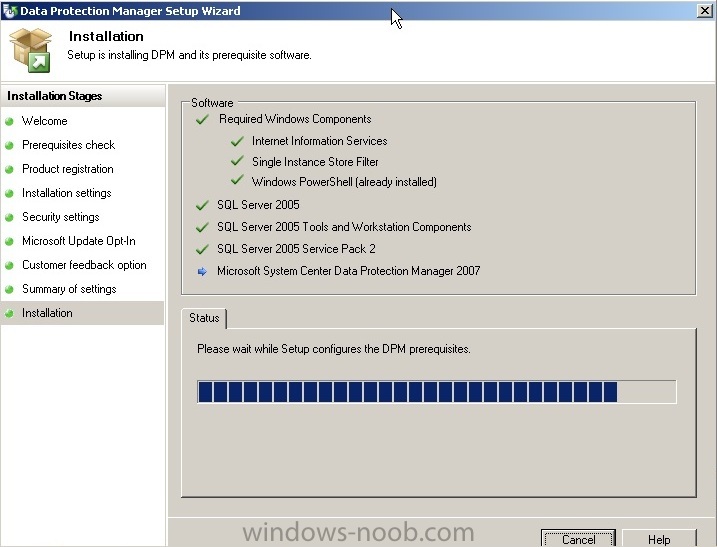Click the SQL Server 2005 entry
Screen dimensions: 717x547
pyautogui.click(x=258, y=204)
